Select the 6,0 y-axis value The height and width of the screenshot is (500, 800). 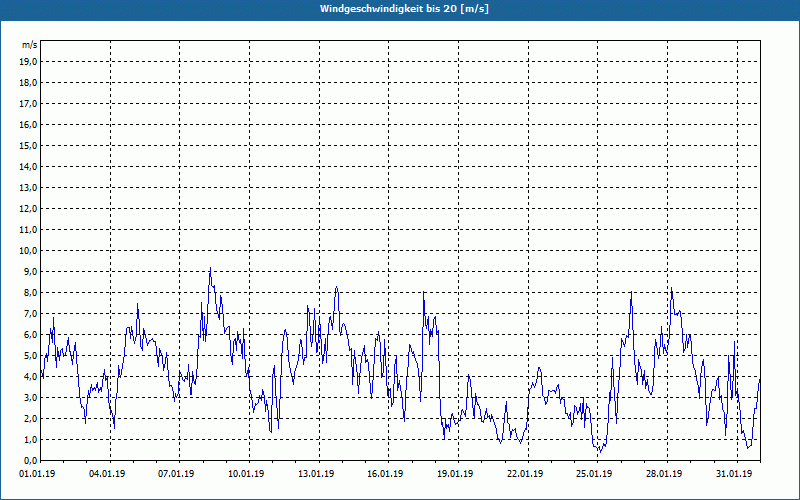pos(30,335)
